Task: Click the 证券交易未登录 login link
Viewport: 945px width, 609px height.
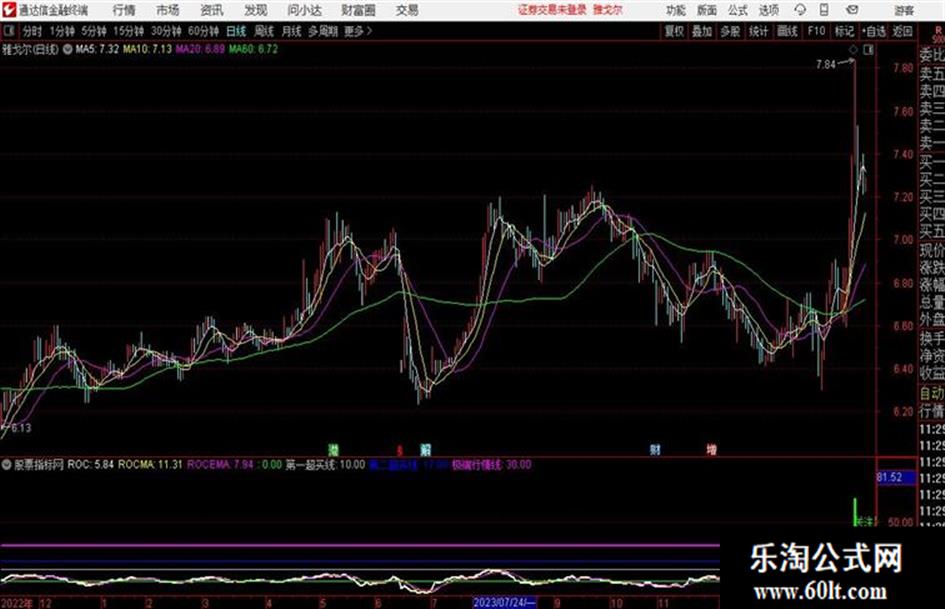Action: click(x=552, y=10)
